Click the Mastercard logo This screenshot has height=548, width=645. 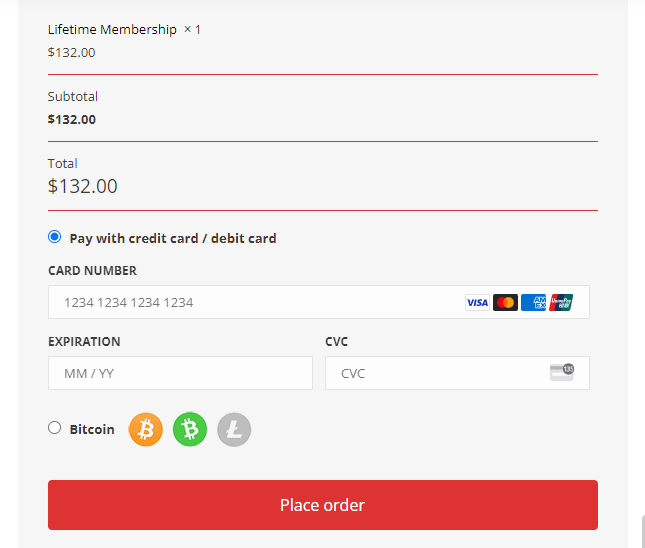505,302
